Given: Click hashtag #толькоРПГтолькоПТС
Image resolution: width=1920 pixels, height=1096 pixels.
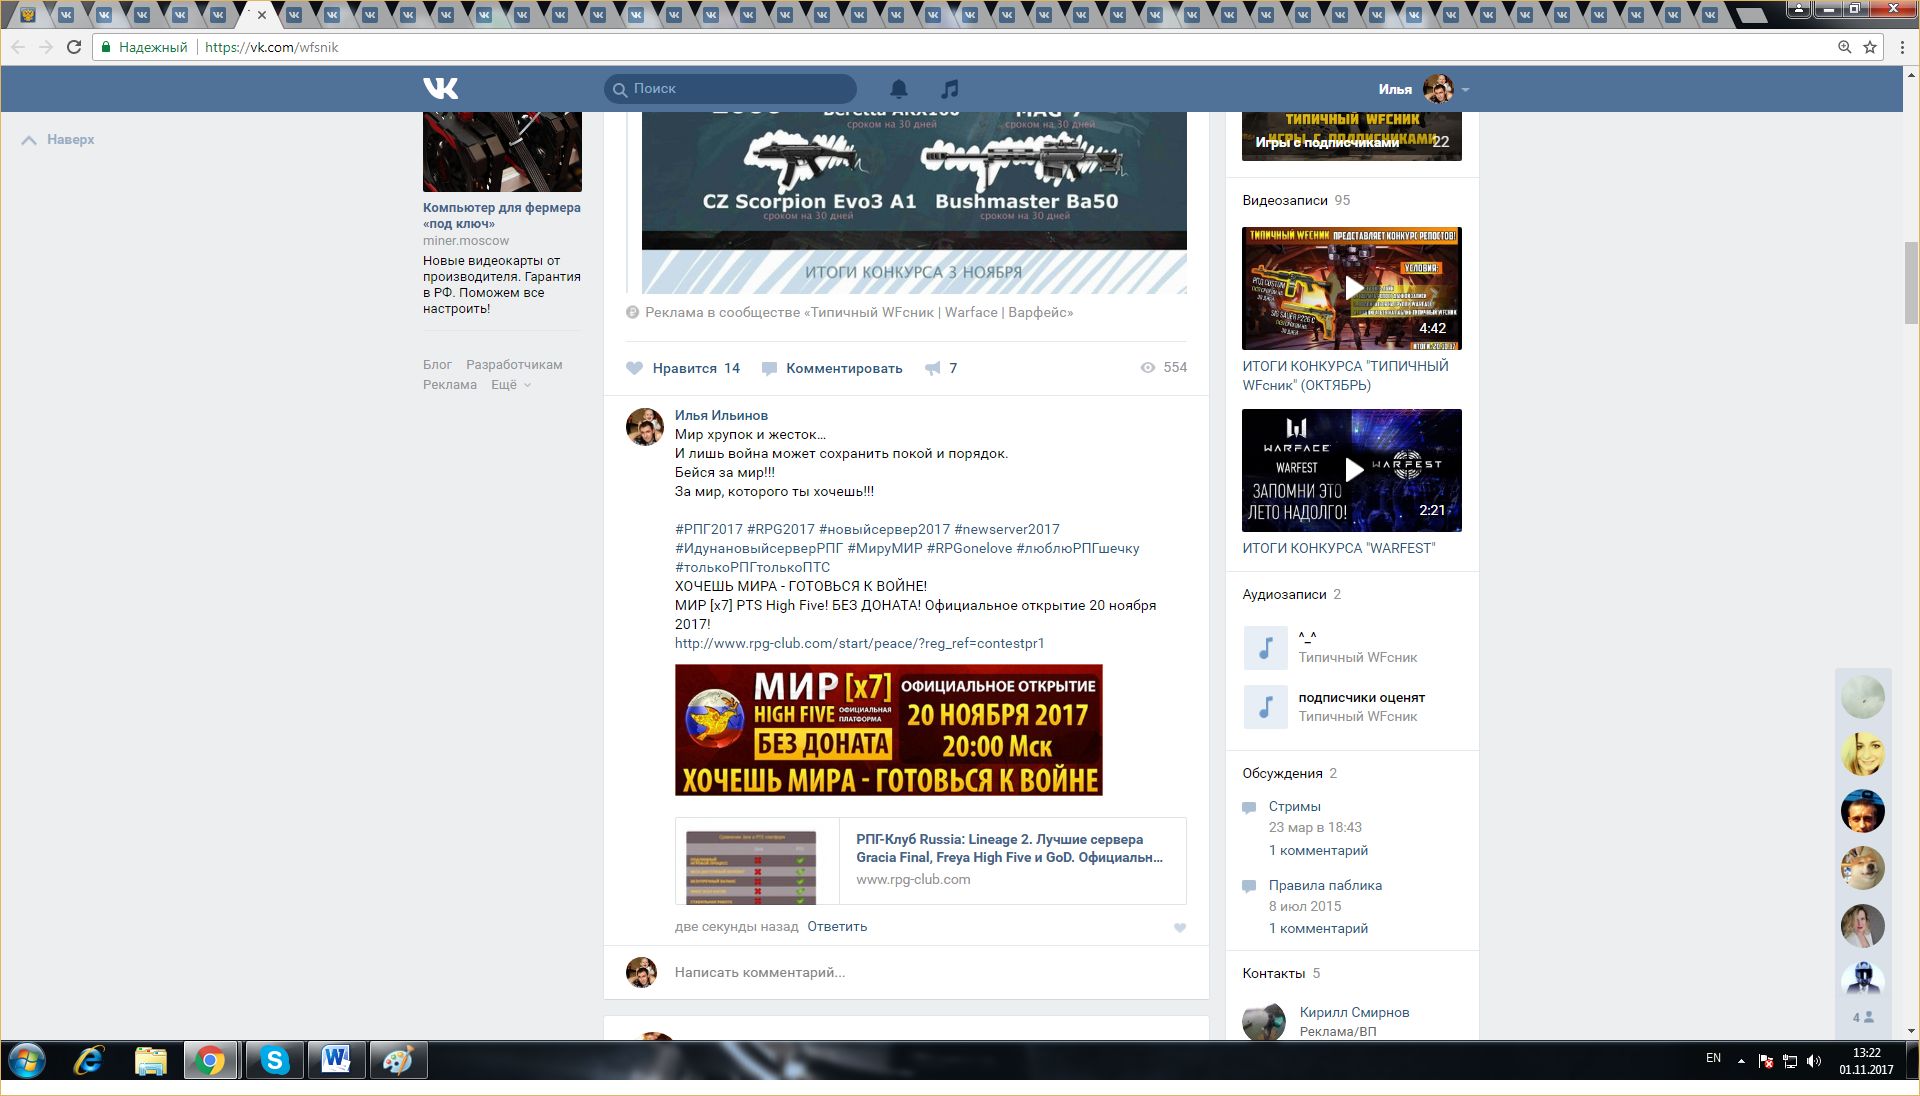Looking at the screenshot, I should point(752,567).
